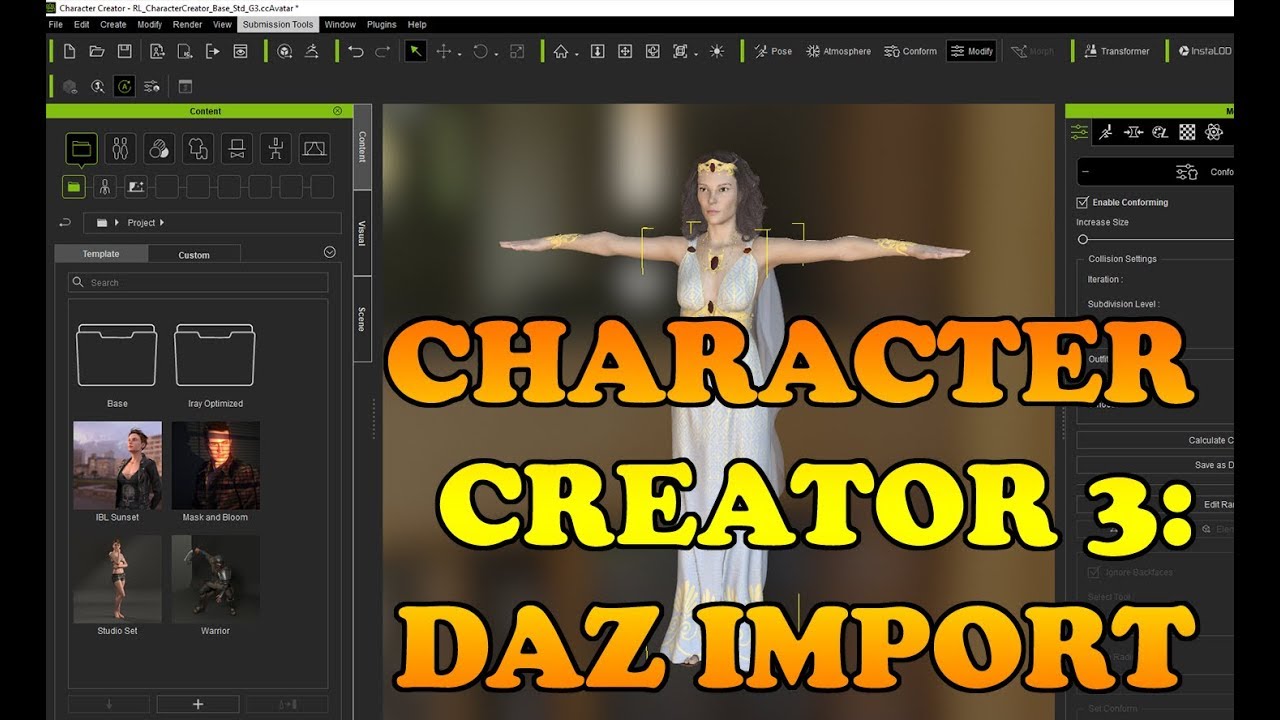1280x720 pixels.
Task: Click the New Project icon in toolbar
Action: click(x=69, y=51)
